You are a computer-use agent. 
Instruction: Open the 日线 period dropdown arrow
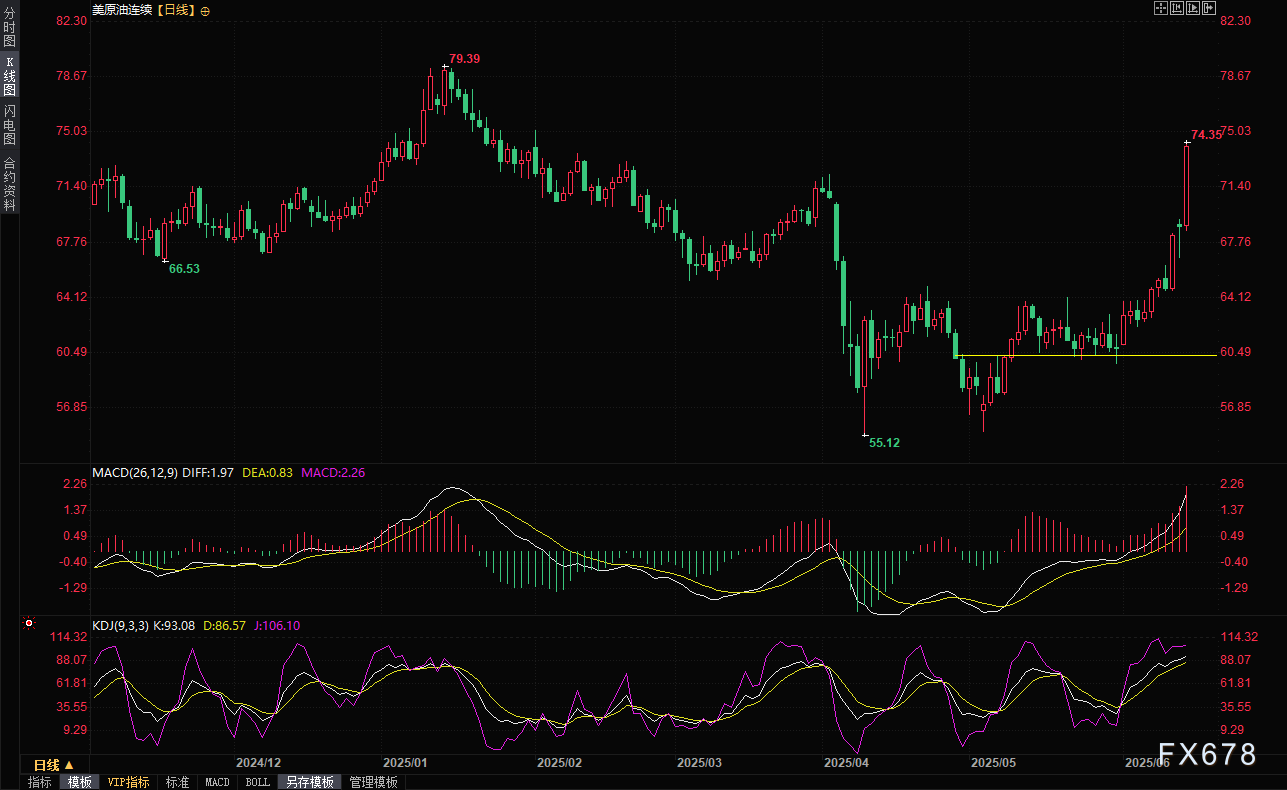point(69,765)
